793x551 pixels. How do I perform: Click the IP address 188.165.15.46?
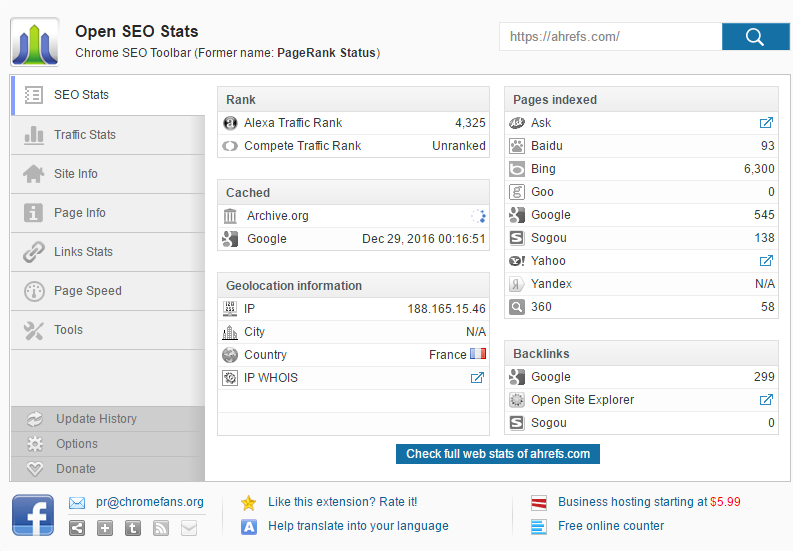[447, 309]
